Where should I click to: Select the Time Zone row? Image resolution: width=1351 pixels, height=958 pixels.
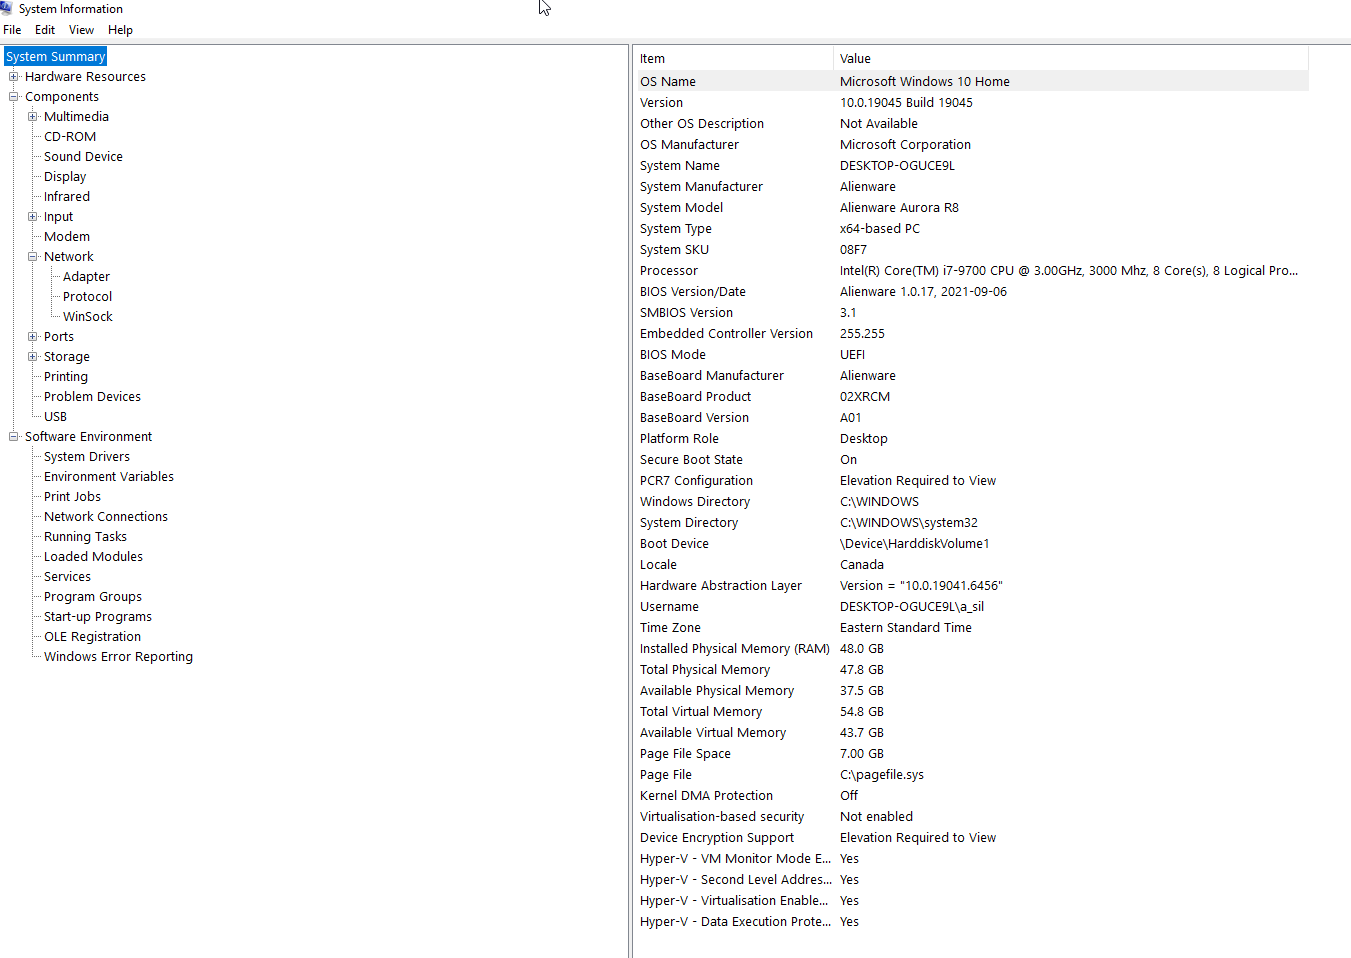point(971,628)
